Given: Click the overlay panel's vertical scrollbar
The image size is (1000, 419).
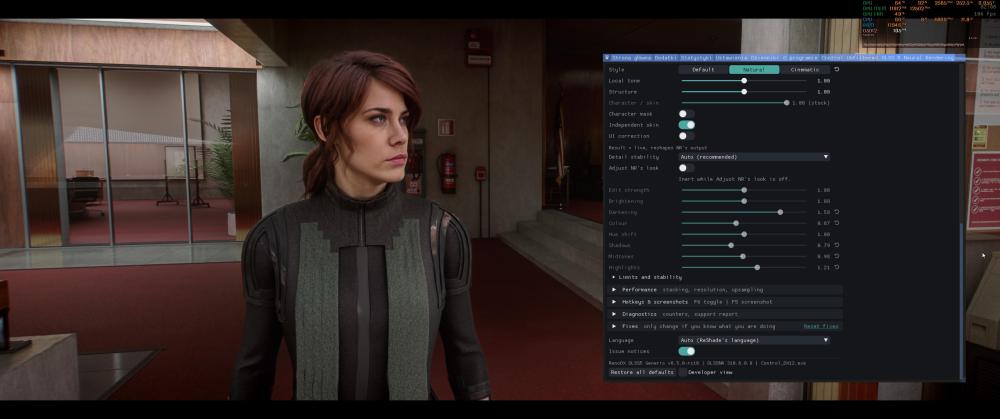Looking at the screenshot, I should coord(962,300).
